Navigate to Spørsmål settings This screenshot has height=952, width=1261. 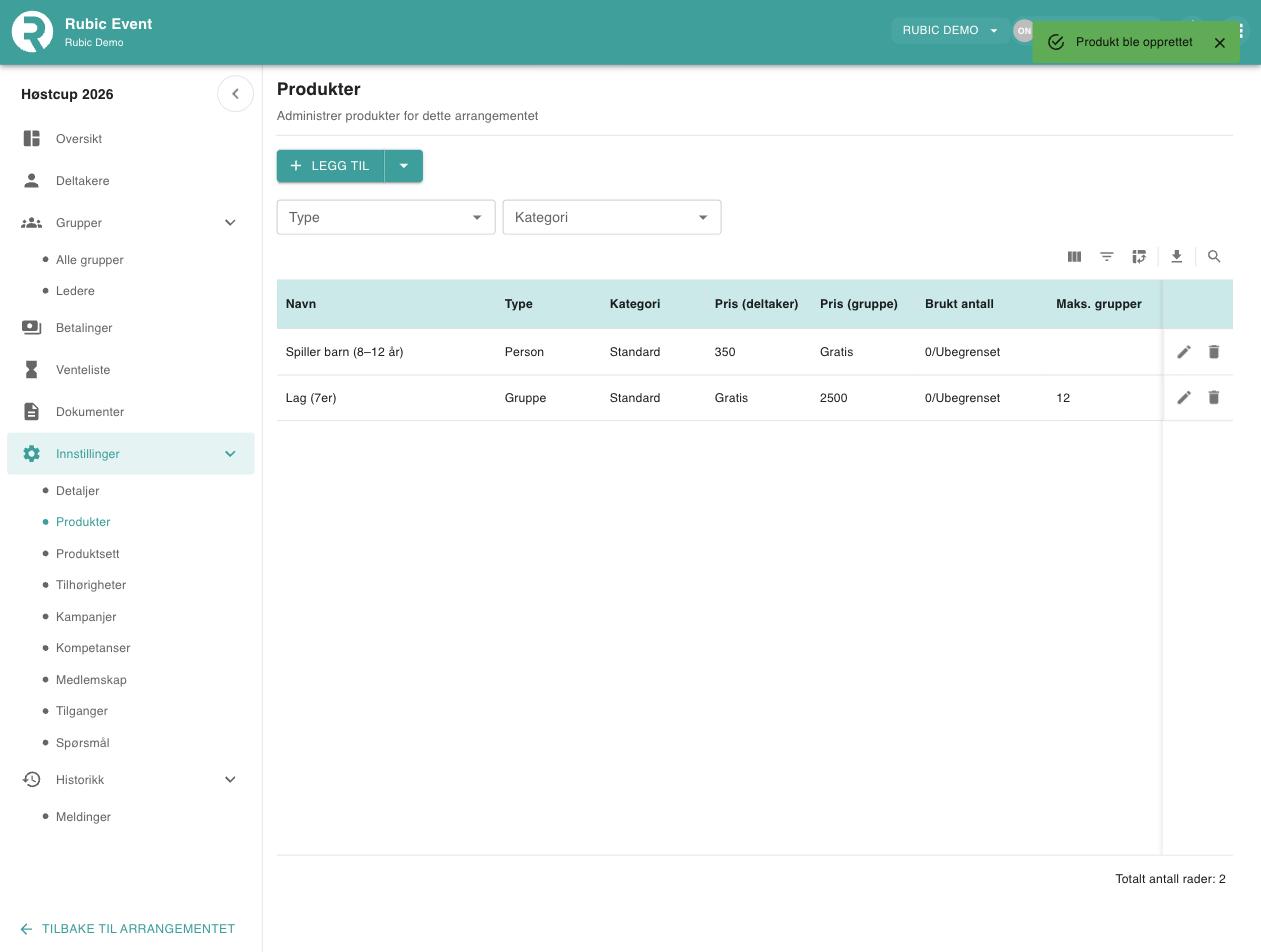pos(83,743)
